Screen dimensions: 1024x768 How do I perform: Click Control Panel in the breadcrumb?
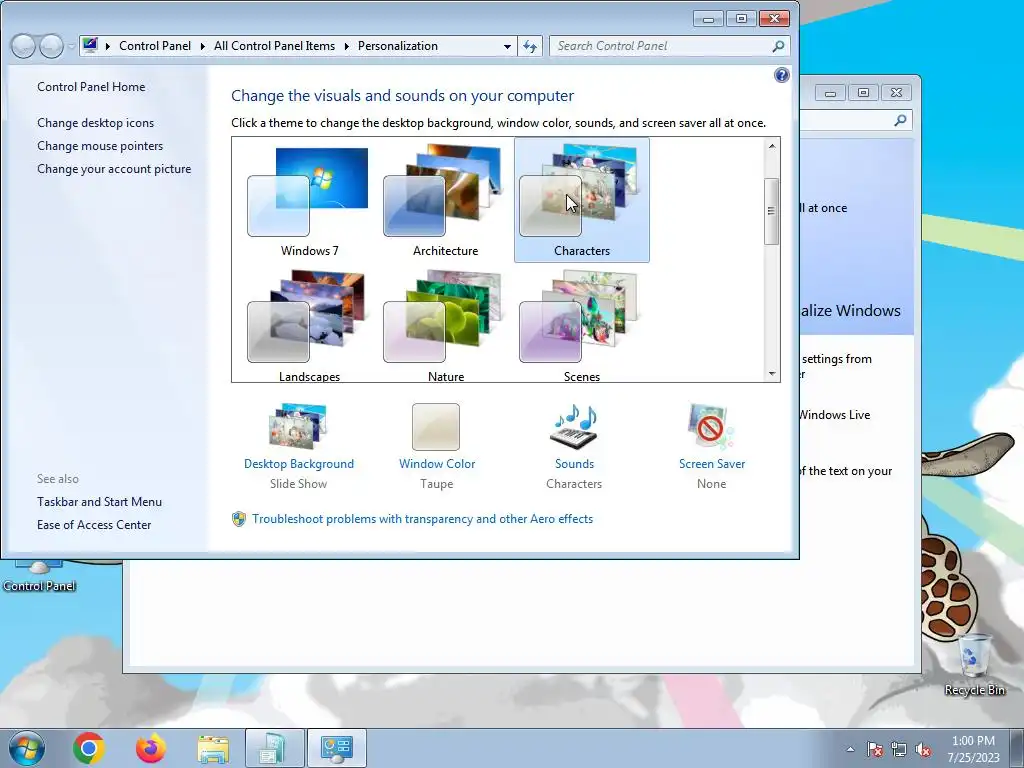[x=155, y=46]
